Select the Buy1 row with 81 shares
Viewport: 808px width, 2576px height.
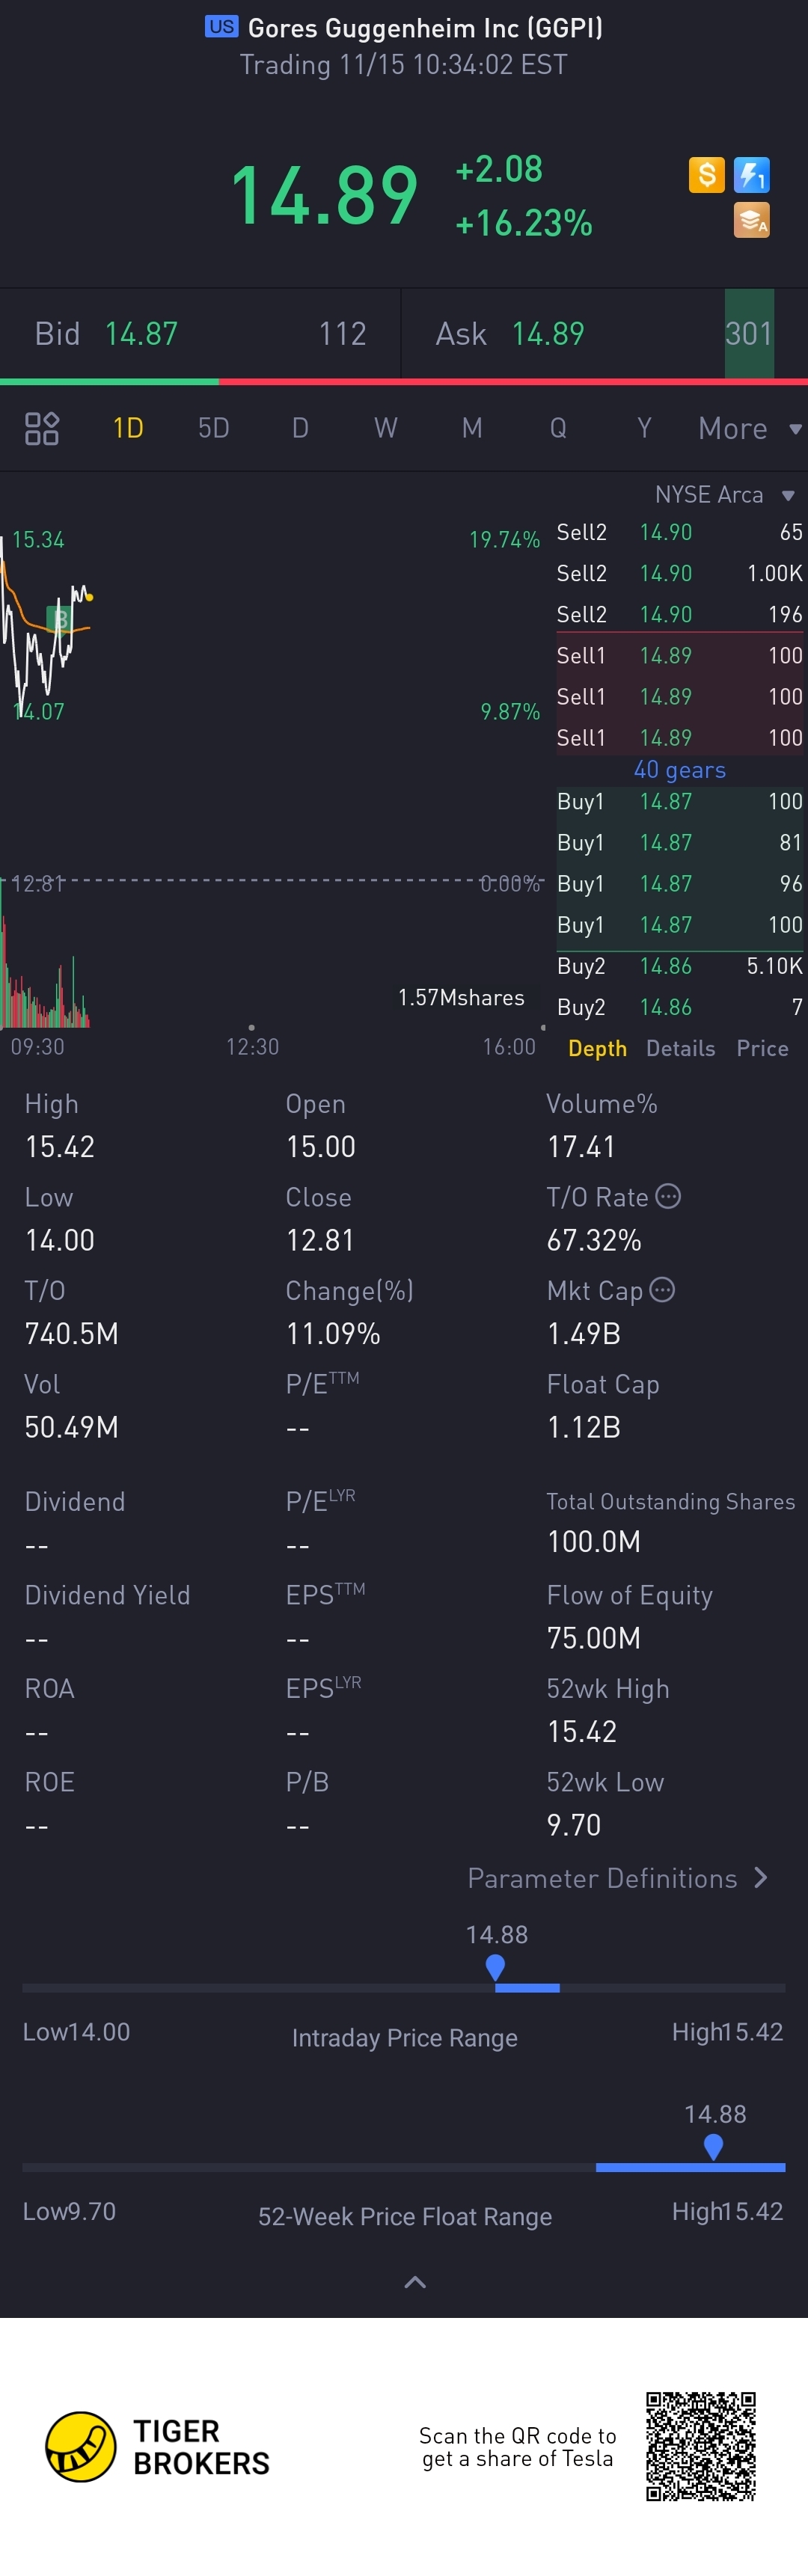[680, 843]
